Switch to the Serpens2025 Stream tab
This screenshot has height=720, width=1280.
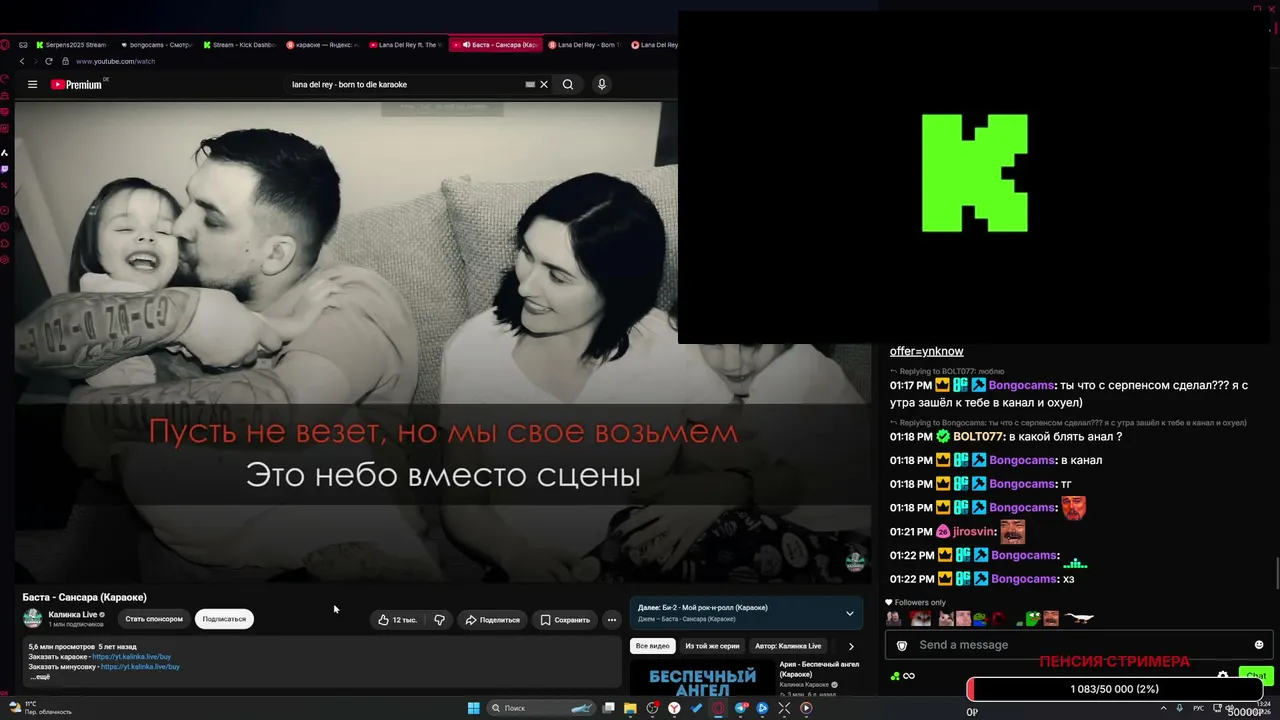coord(70,45)
